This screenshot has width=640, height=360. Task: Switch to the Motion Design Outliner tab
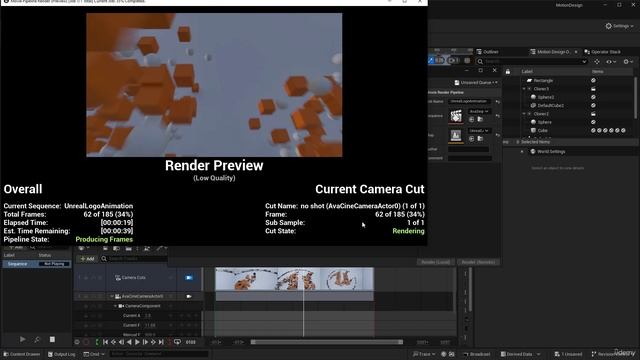550,52
